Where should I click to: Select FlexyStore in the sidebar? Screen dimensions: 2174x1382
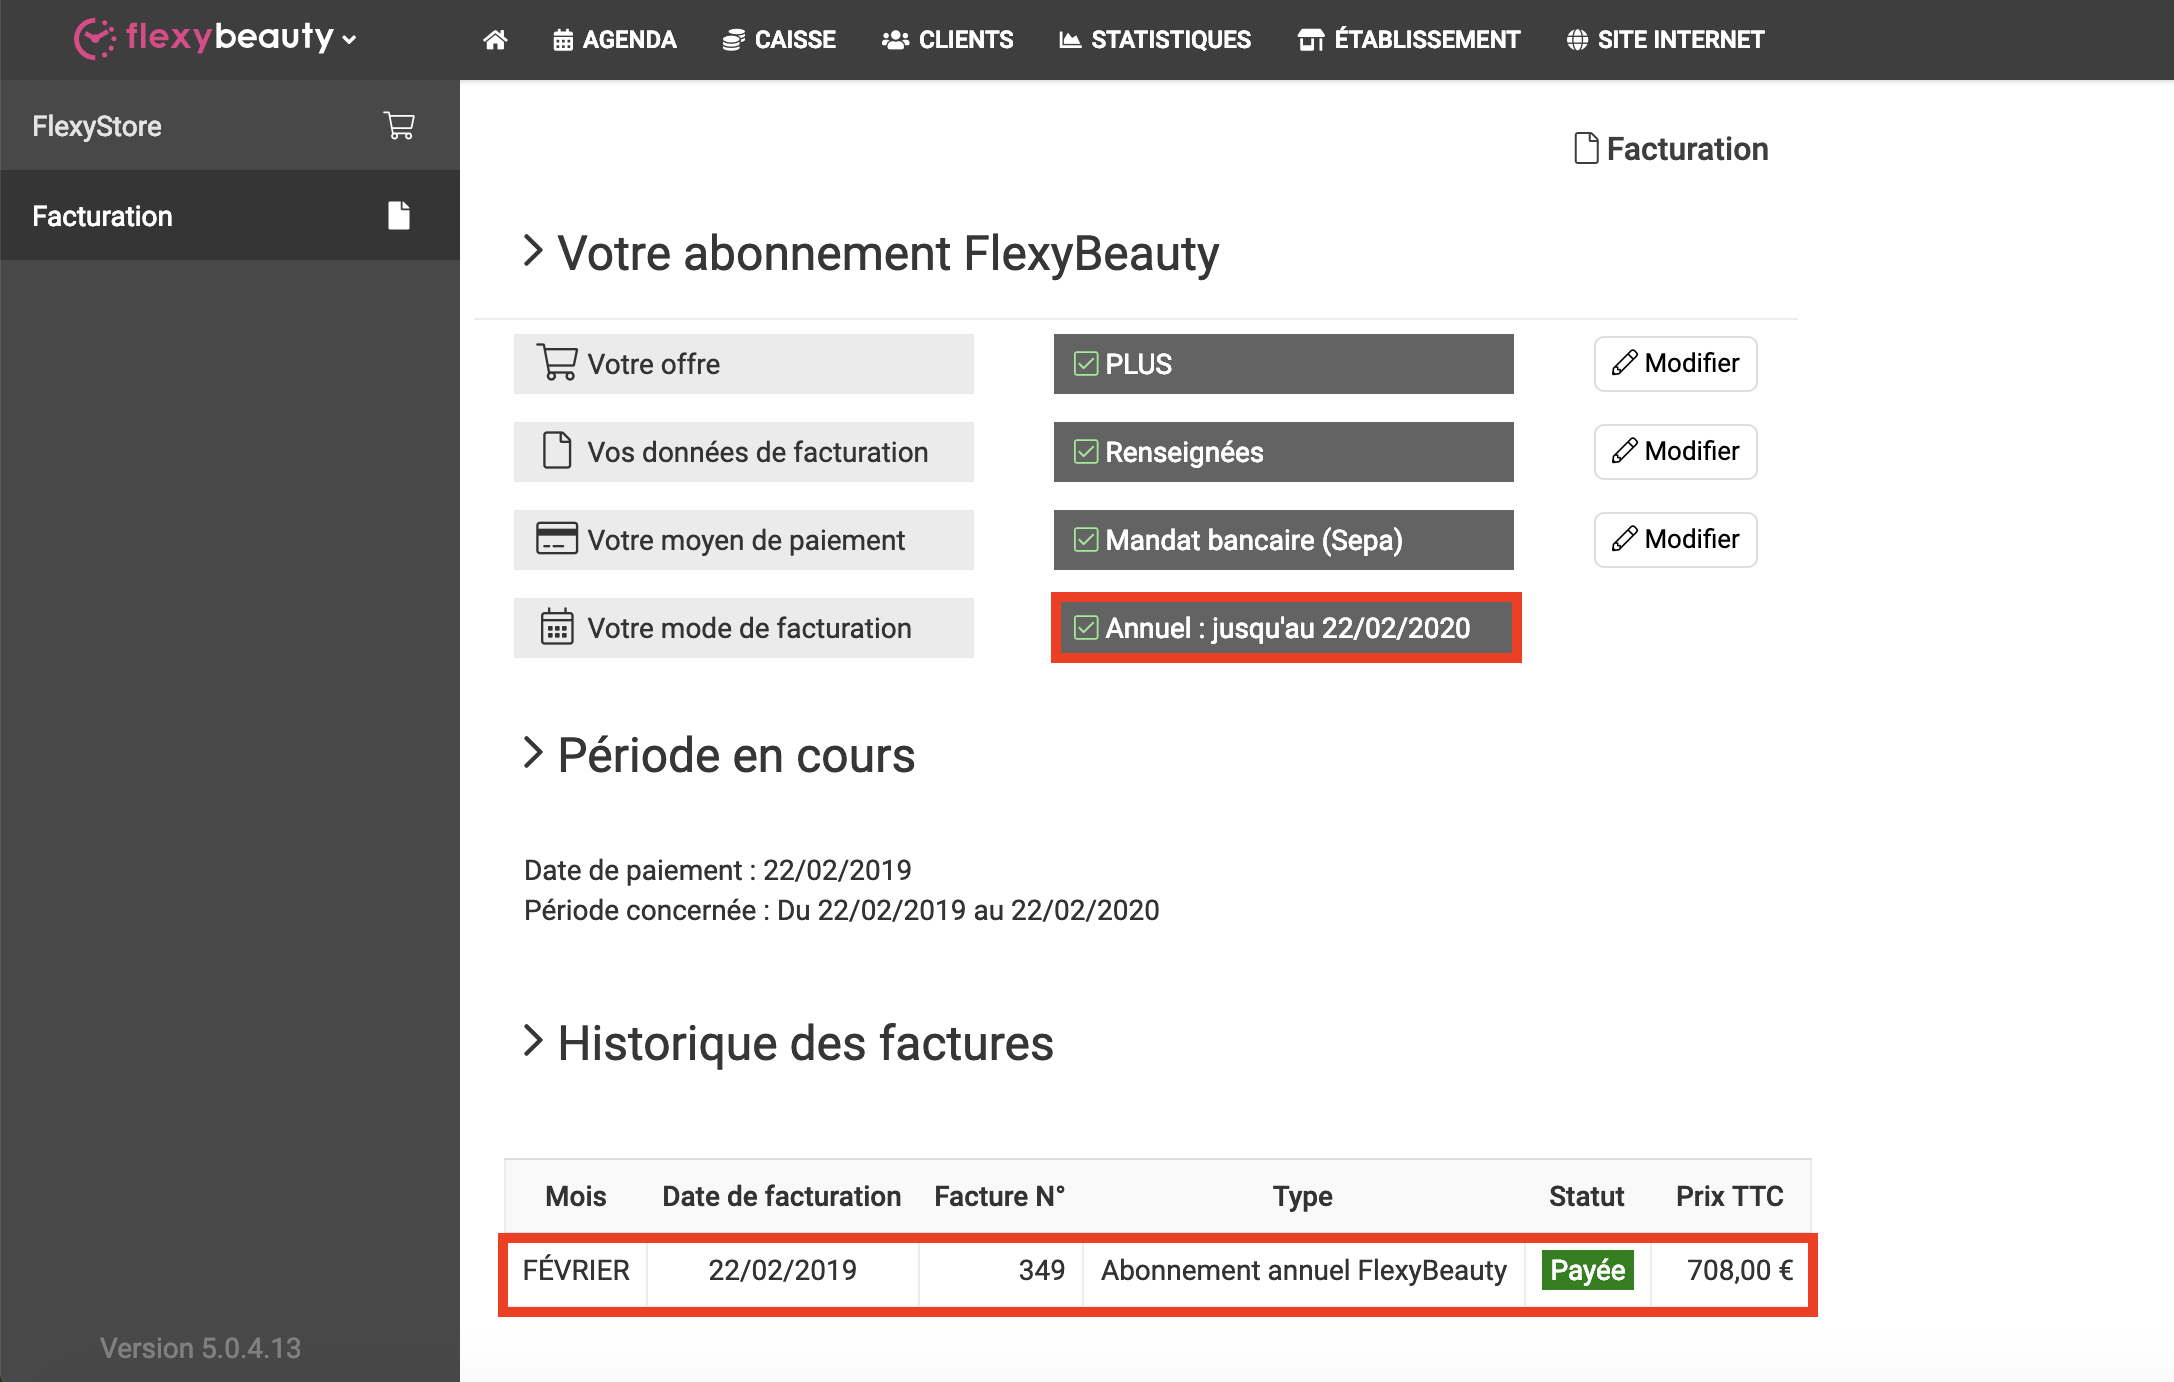click(x=230, y=126)
